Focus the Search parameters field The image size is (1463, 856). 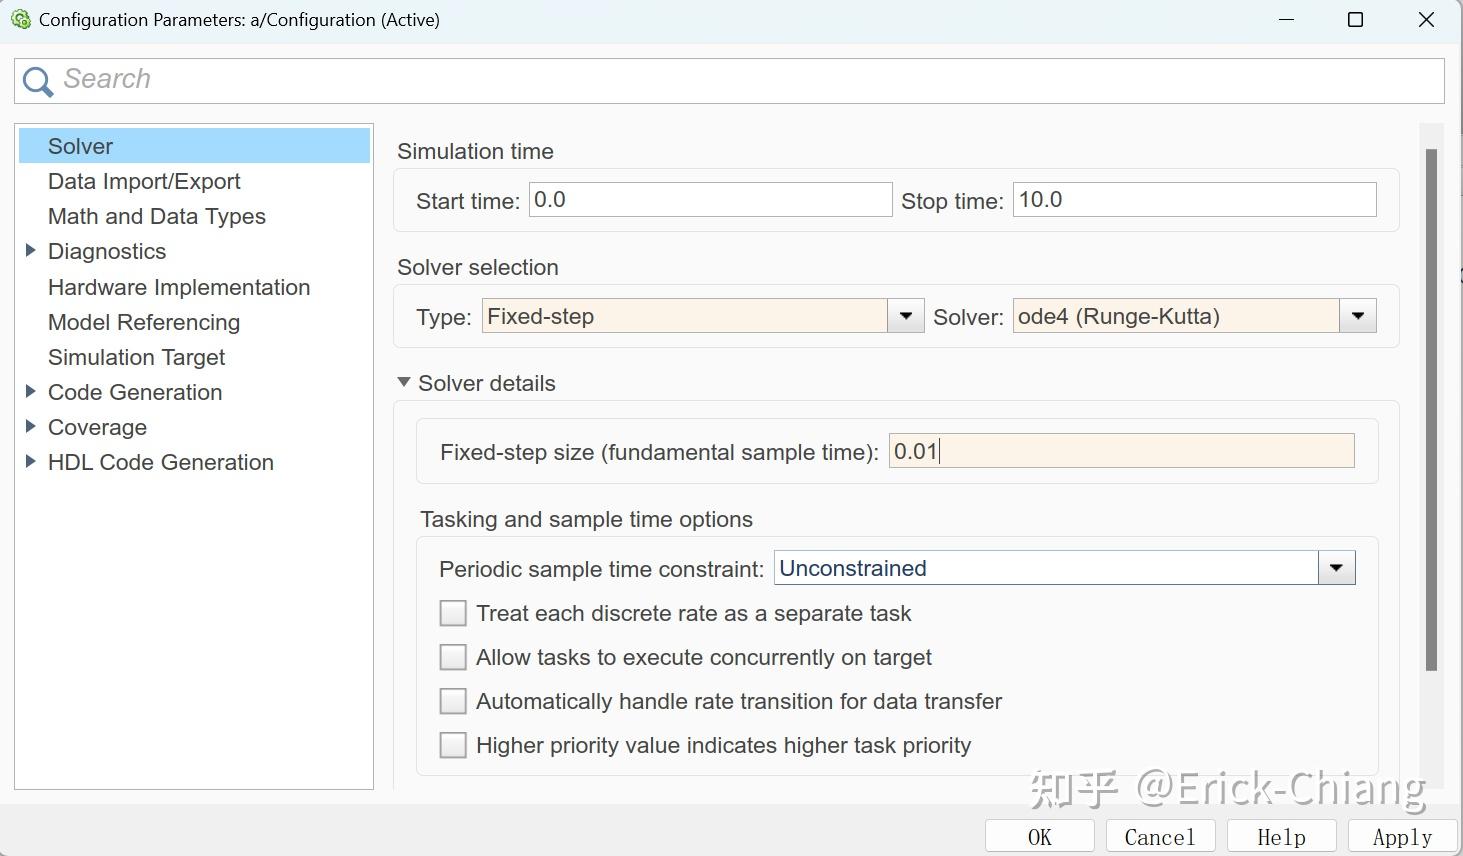(729, 80)
